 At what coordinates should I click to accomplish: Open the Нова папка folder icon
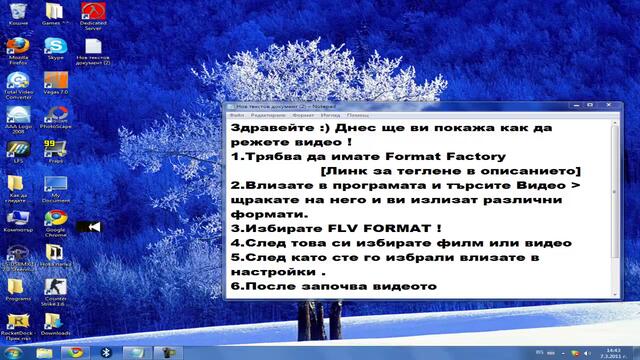56,256
